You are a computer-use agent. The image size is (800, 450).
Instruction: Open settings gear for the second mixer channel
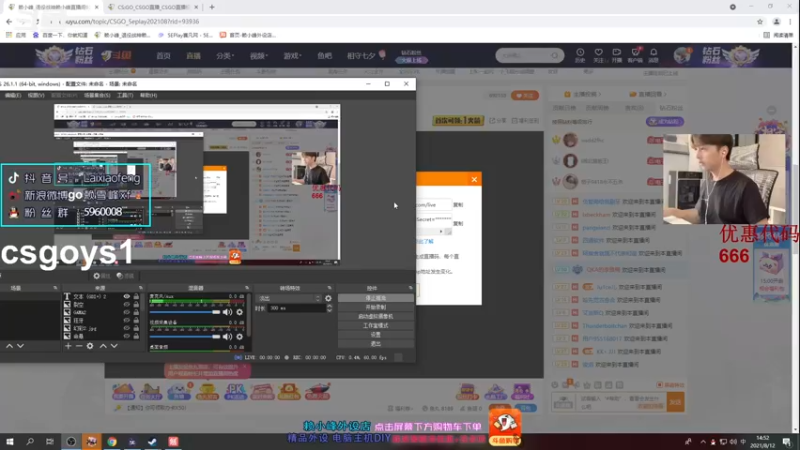239,336
